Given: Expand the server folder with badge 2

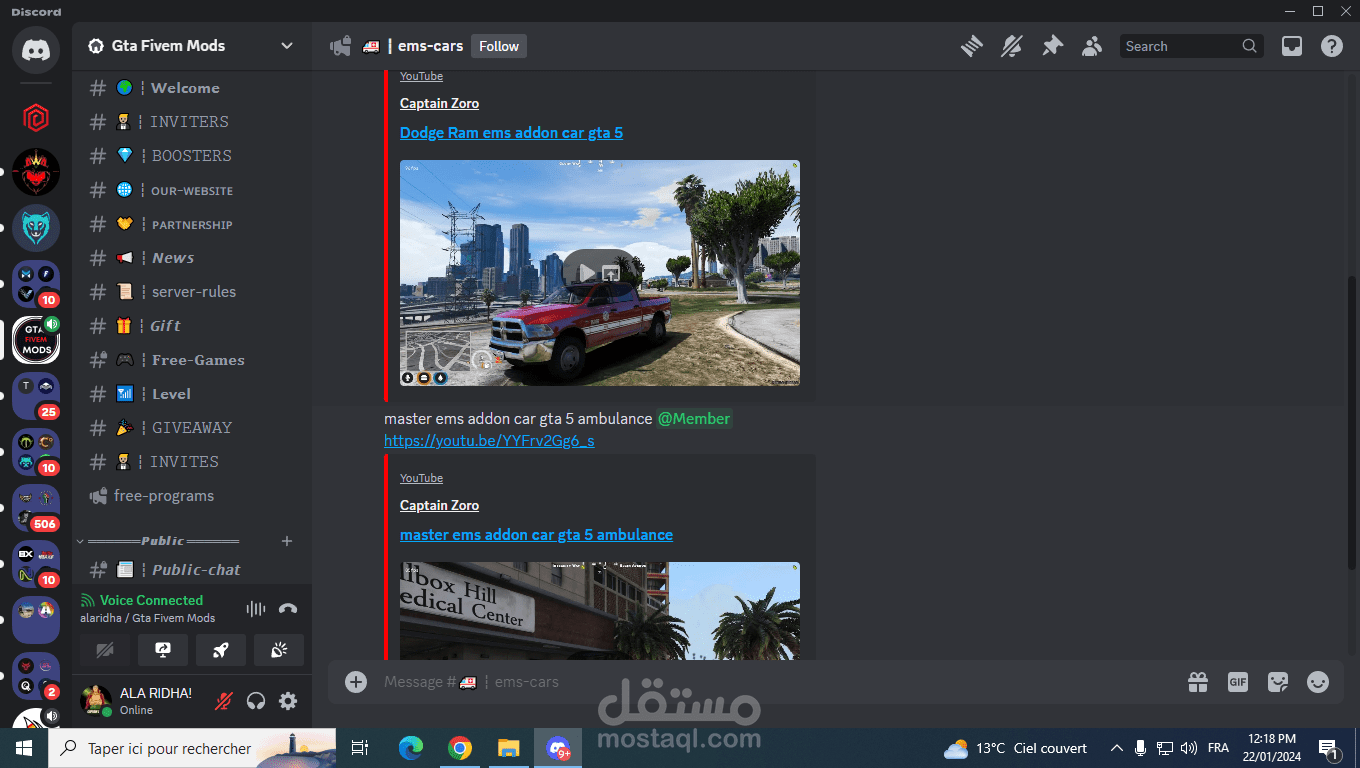Looking at the screenshot, I should click(x=36, y=676).
